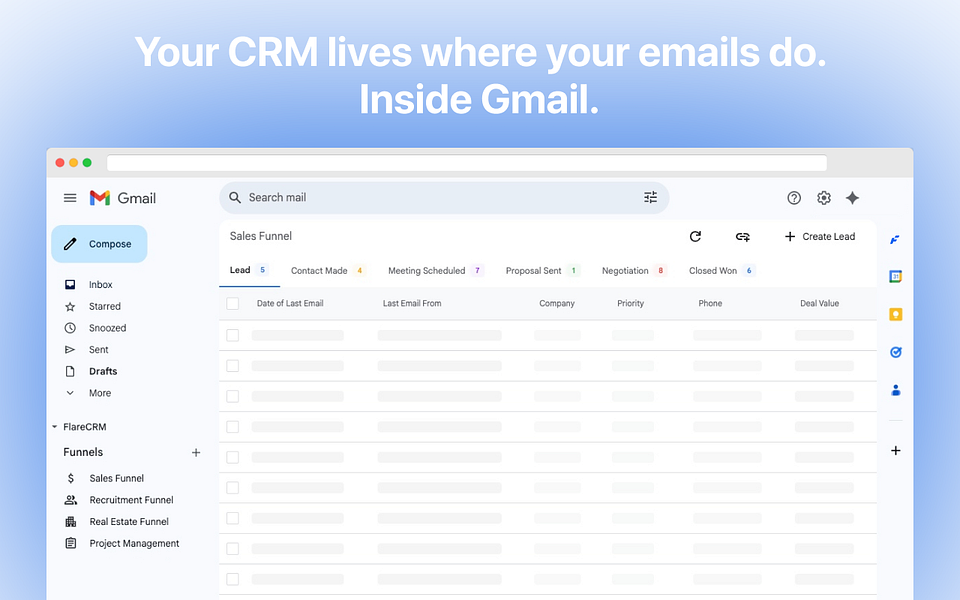Switch to the Lead stage tab

(249, 271)
